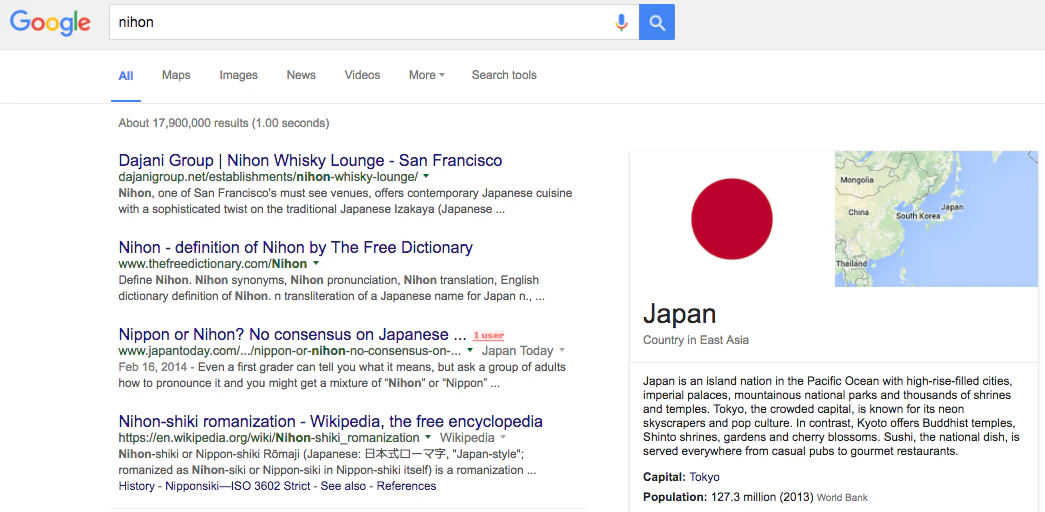The image size is (1045, 512).
Task: Click the 'Country in East Asia' subtitle
Action: click(x=696, y=340)
